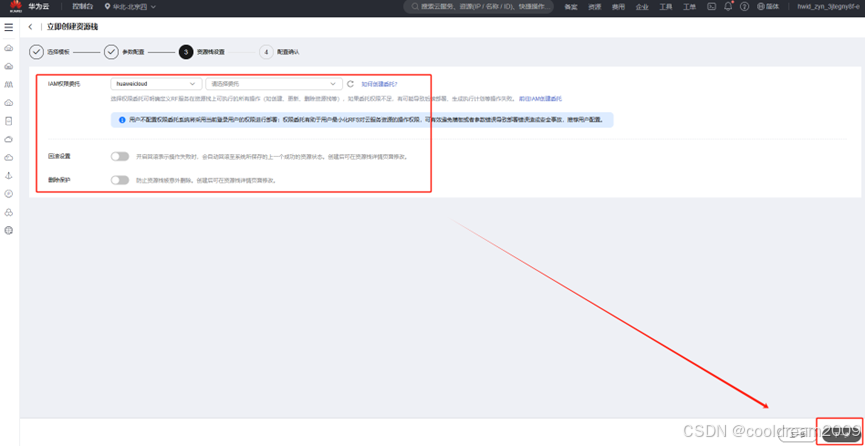Open the hamburger service list menu
Viewport: 865px width, 446px height.
[9, 27]
